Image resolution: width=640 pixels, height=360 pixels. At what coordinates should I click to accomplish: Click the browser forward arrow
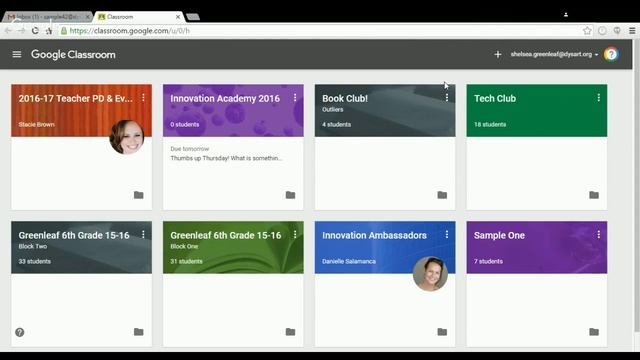point(22,31)
